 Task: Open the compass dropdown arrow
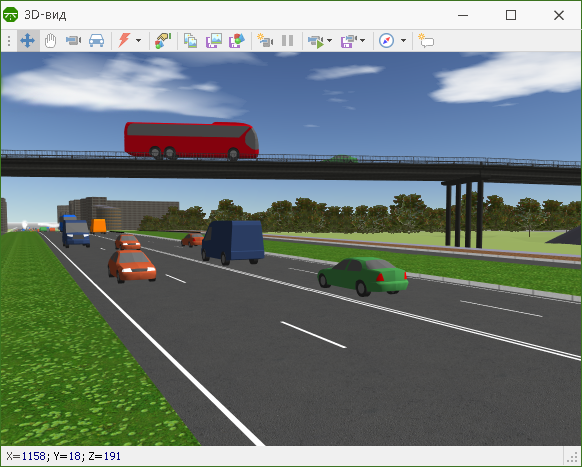tap(403, 40)
